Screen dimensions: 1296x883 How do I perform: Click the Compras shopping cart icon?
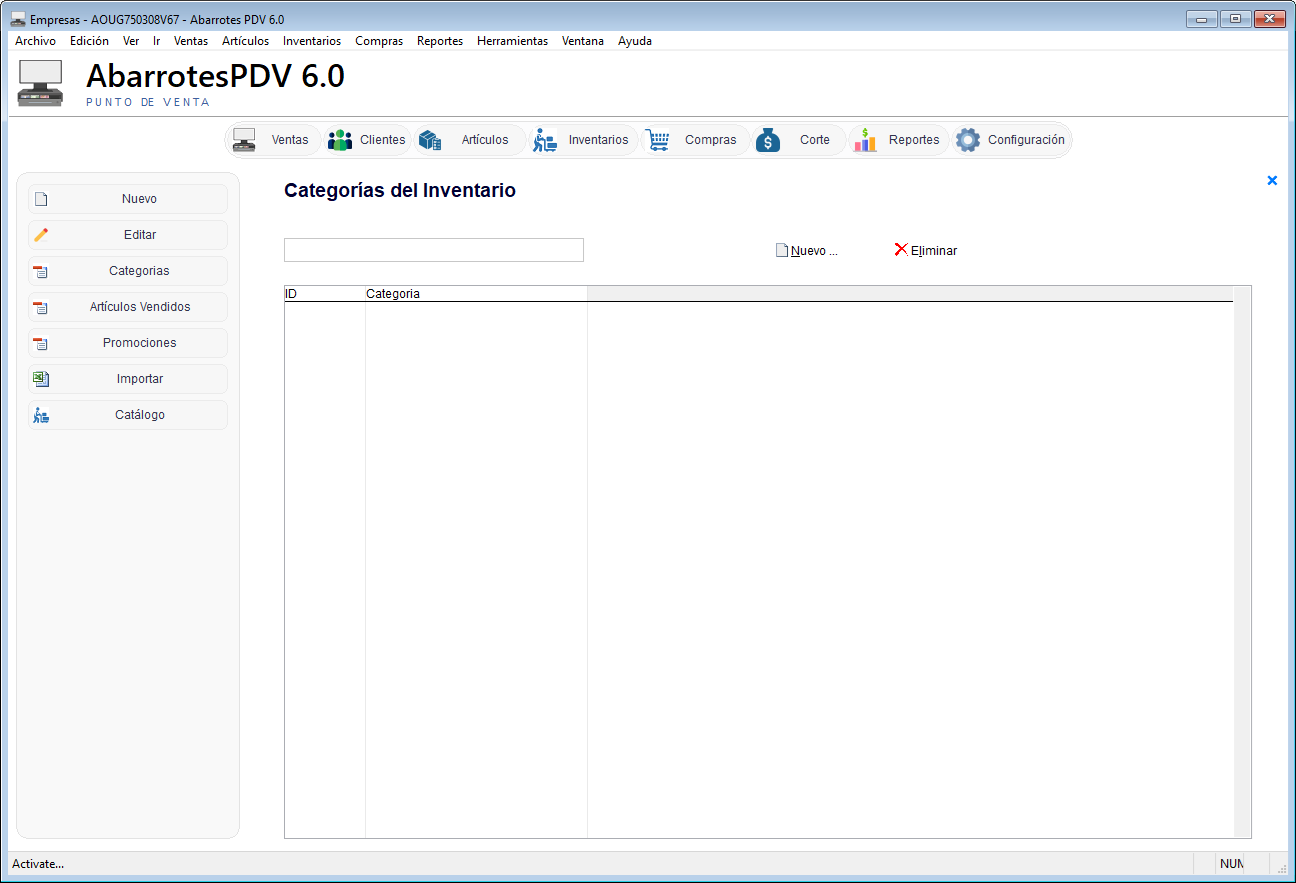coord(657,140)
